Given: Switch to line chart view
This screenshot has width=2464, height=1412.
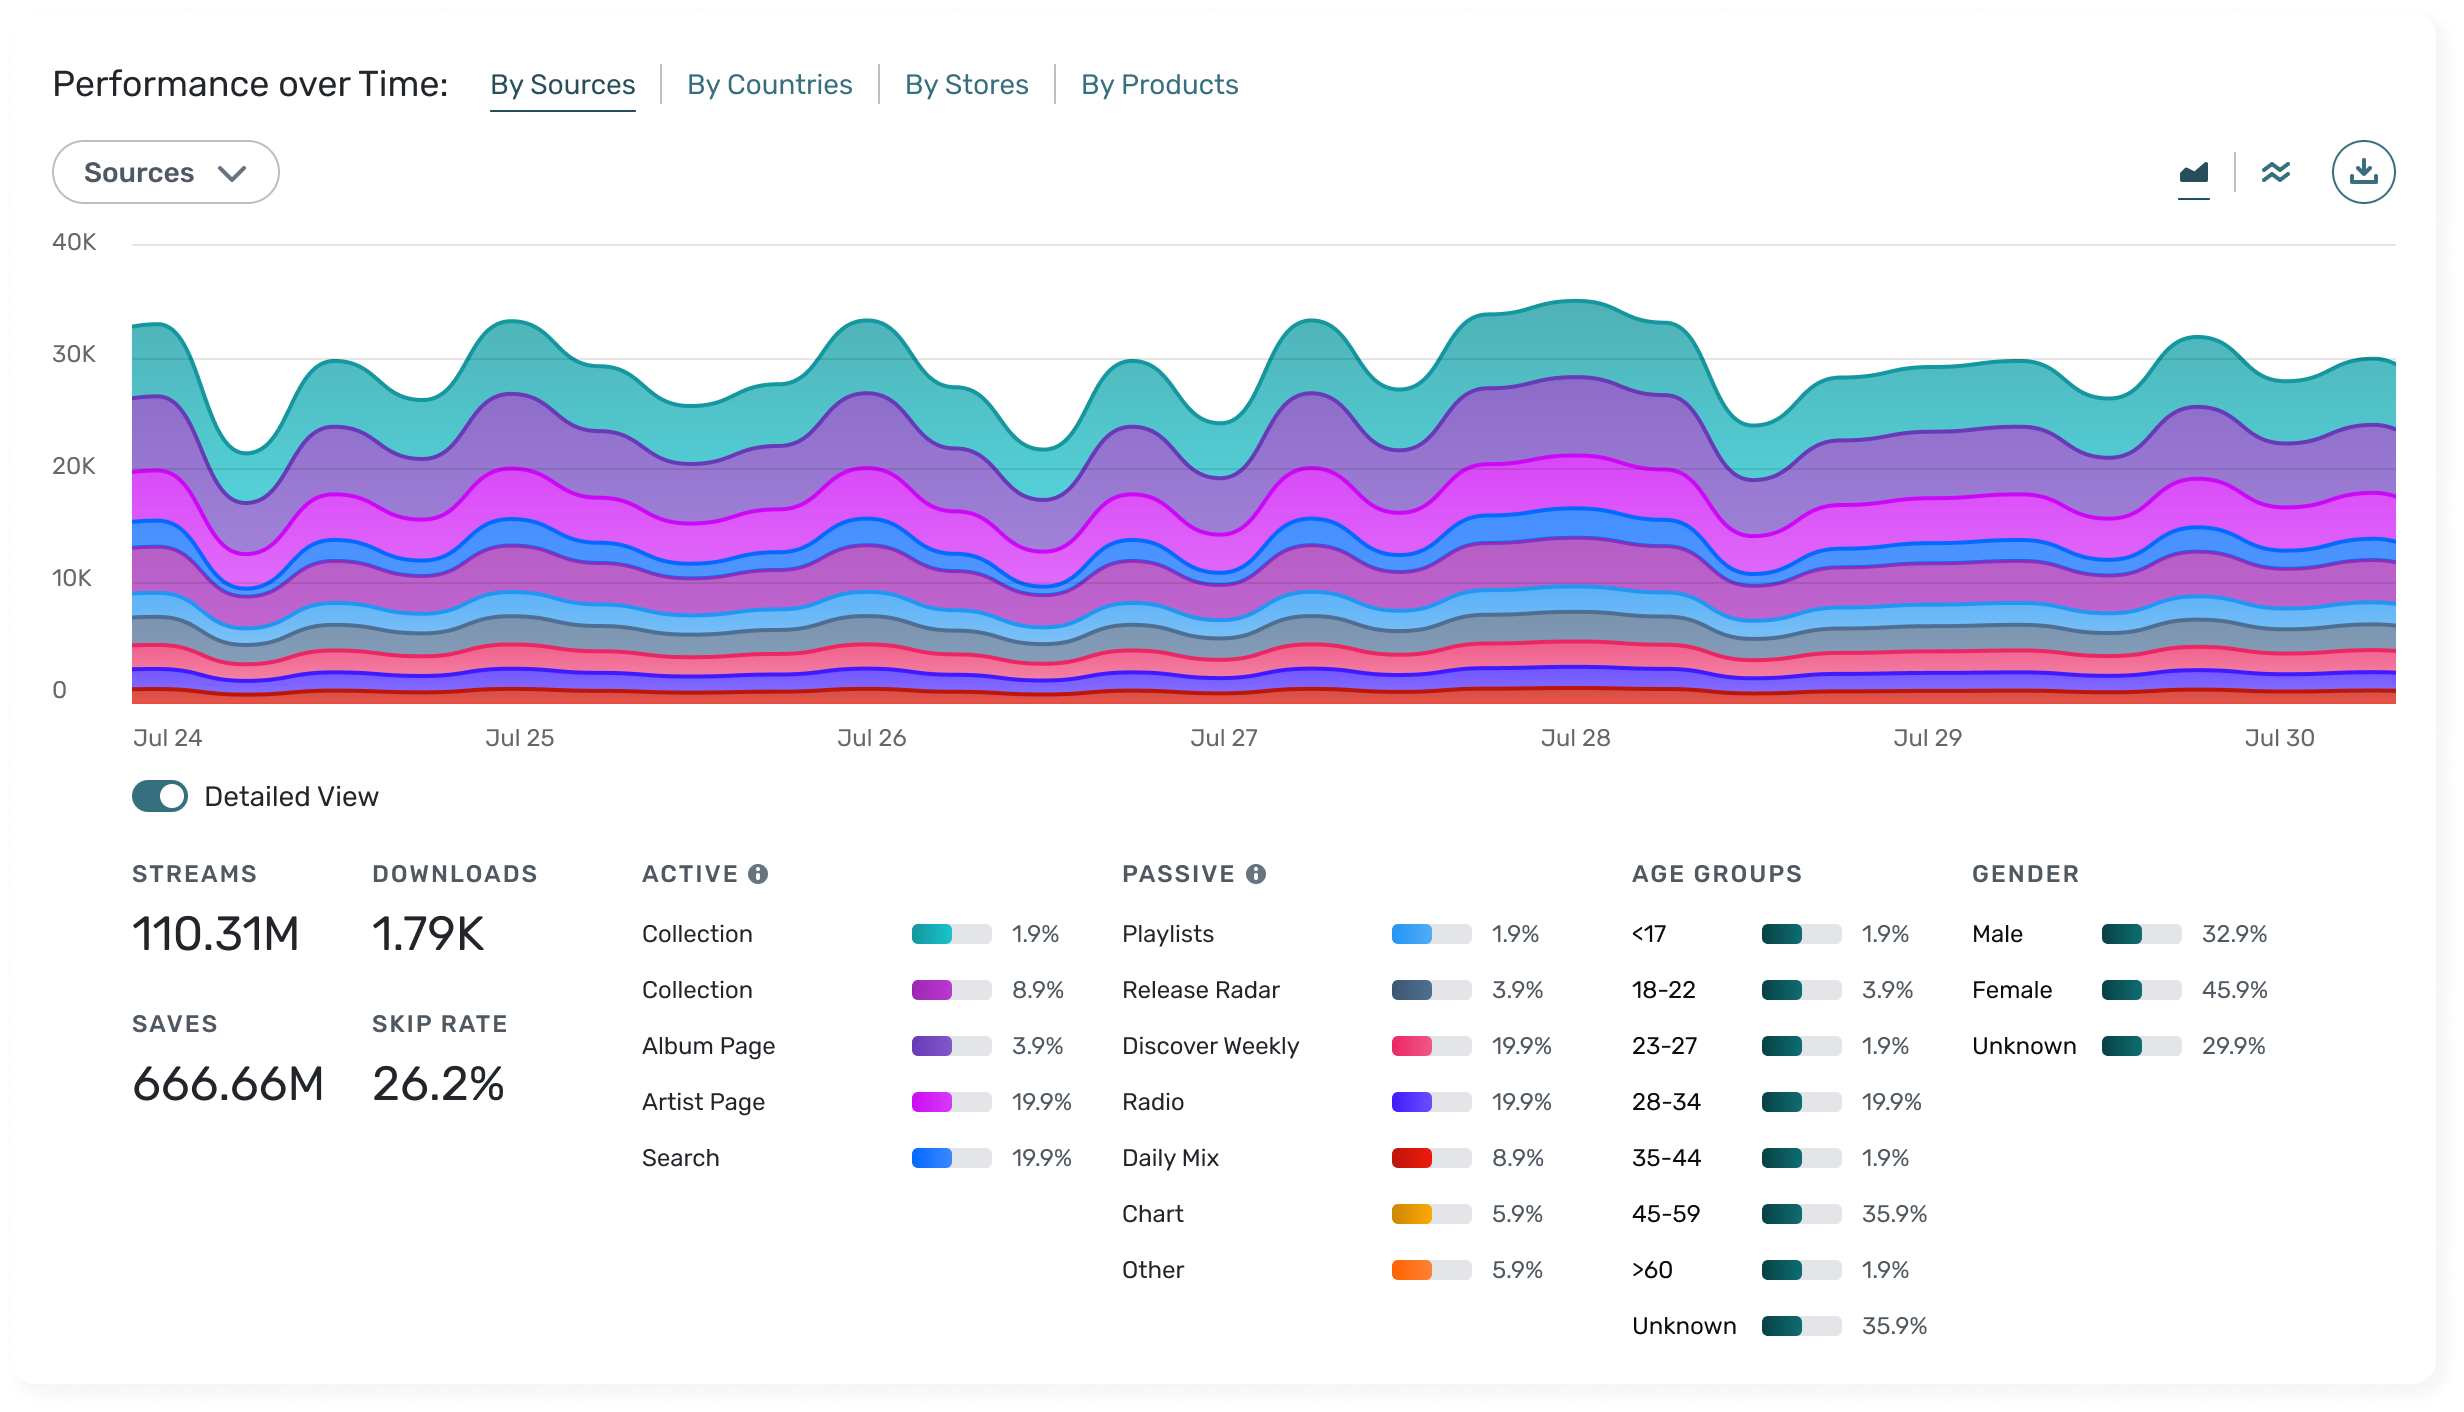Looking at the screenshot, I should pos(2276,173).
